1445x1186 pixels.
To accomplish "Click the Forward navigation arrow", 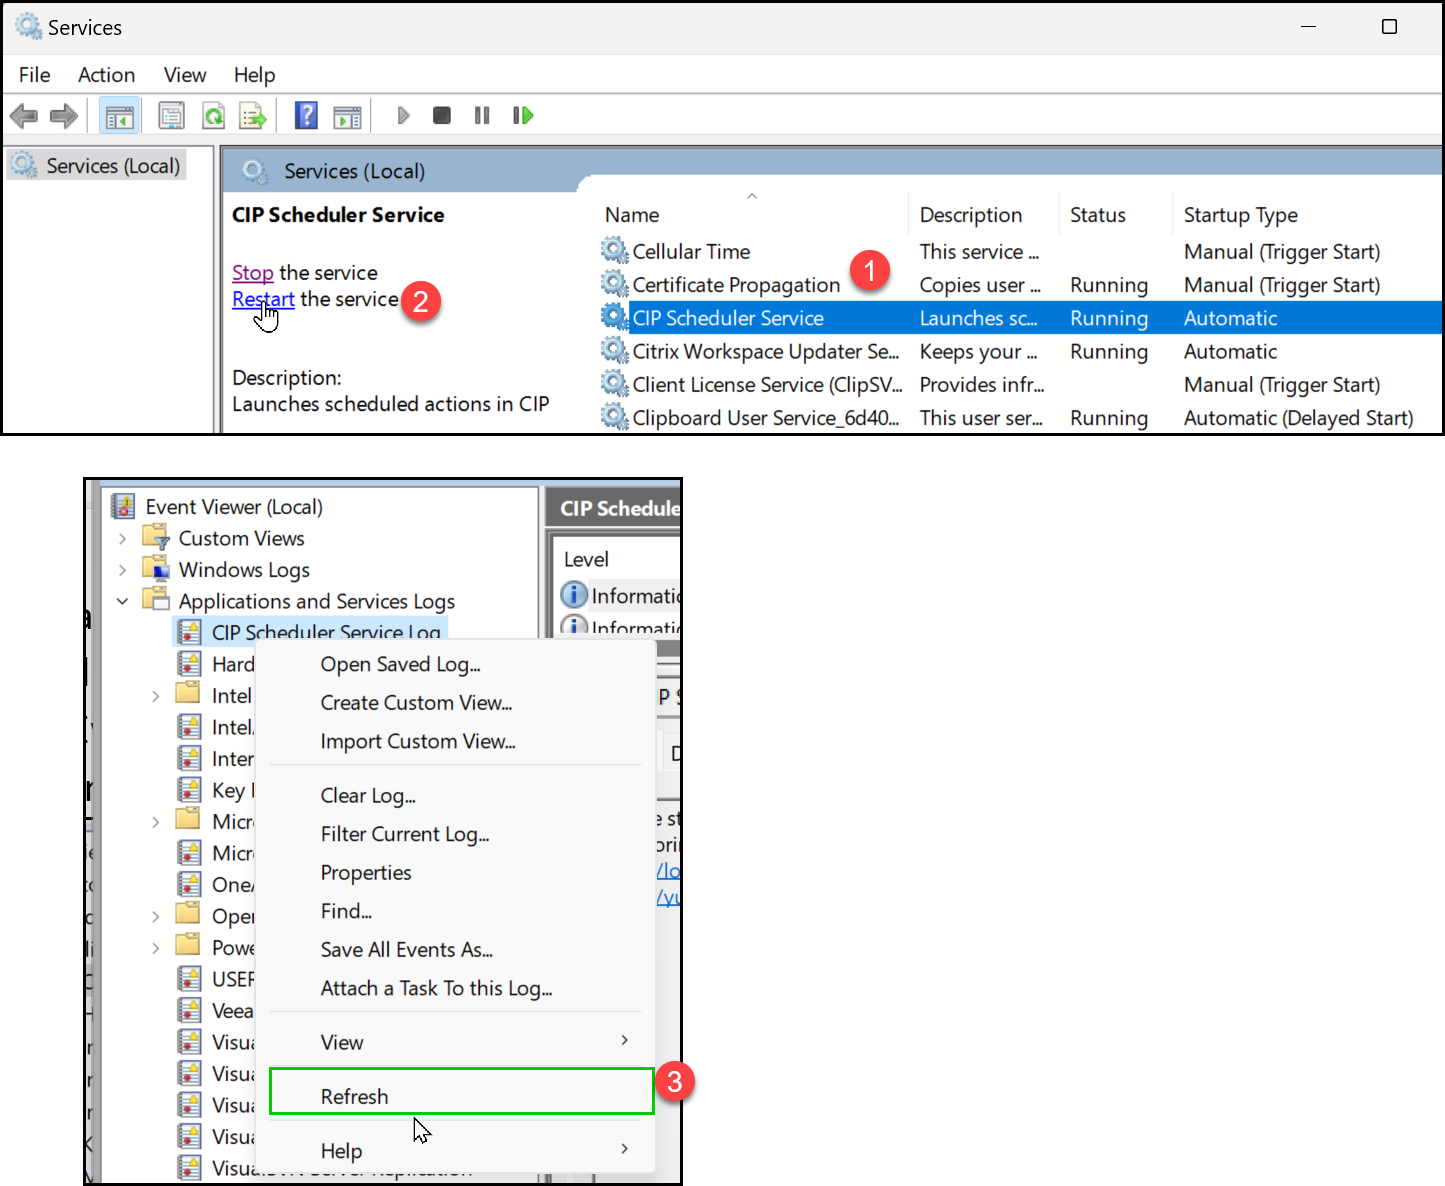I will coord(63,115).
